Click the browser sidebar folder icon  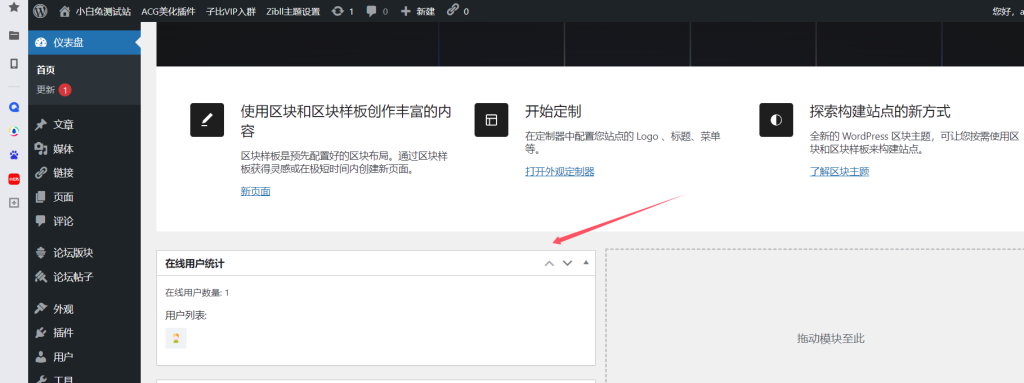pyautogui.click(x=14, y=35)
